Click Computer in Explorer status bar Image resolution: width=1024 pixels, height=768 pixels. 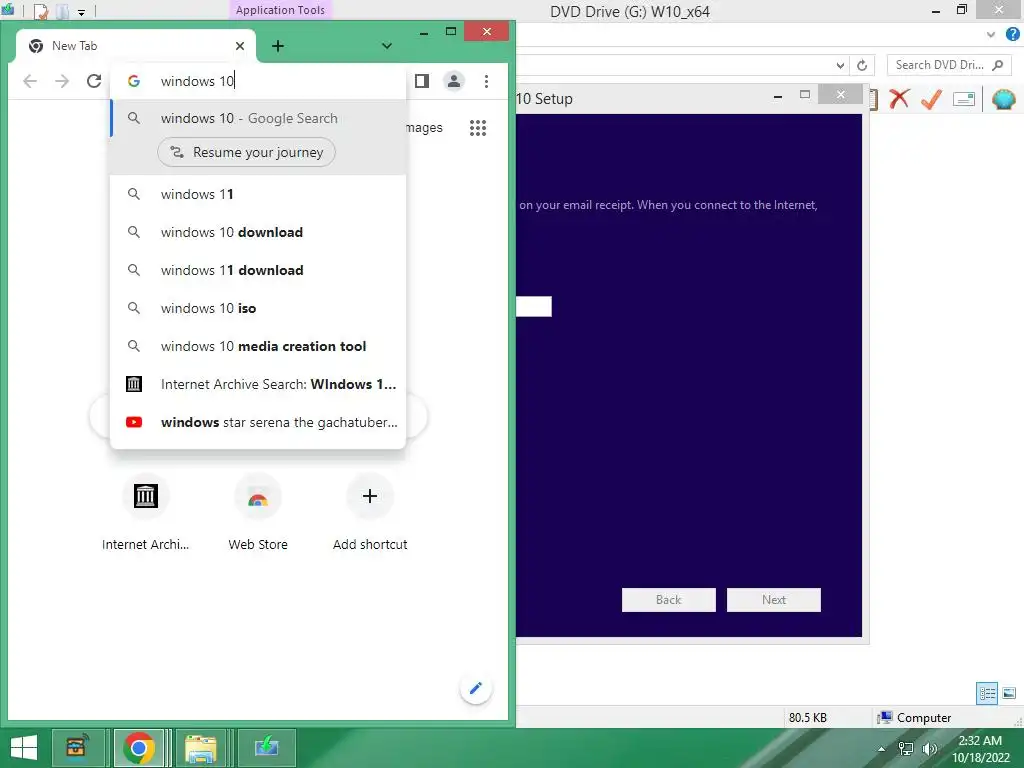pyautogui.click(x=914, y=718)
